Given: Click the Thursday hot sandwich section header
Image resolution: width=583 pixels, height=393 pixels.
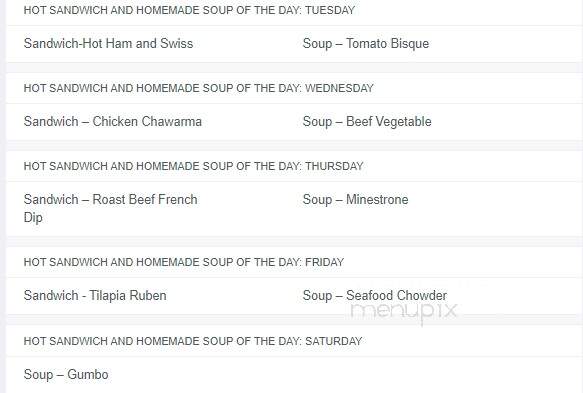Looking at the screenshot, I should pos(193,166).
